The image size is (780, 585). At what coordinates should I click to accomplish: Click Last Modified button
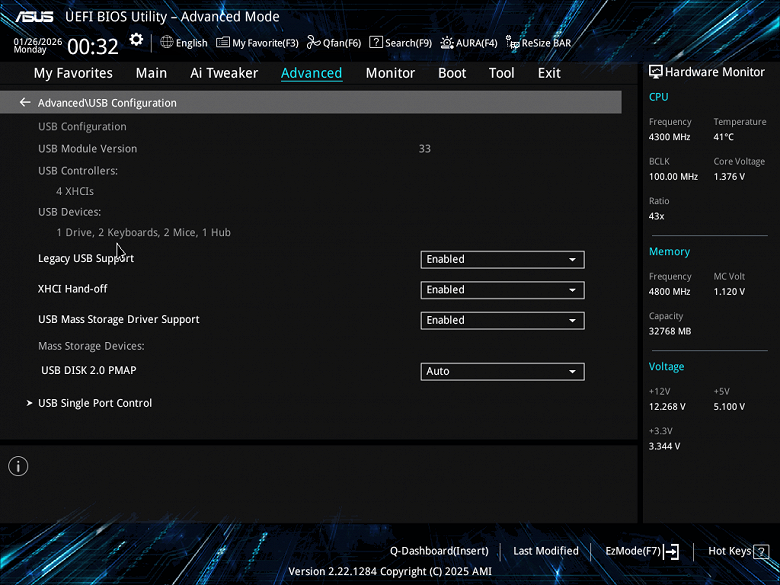[x=546, y=551]
